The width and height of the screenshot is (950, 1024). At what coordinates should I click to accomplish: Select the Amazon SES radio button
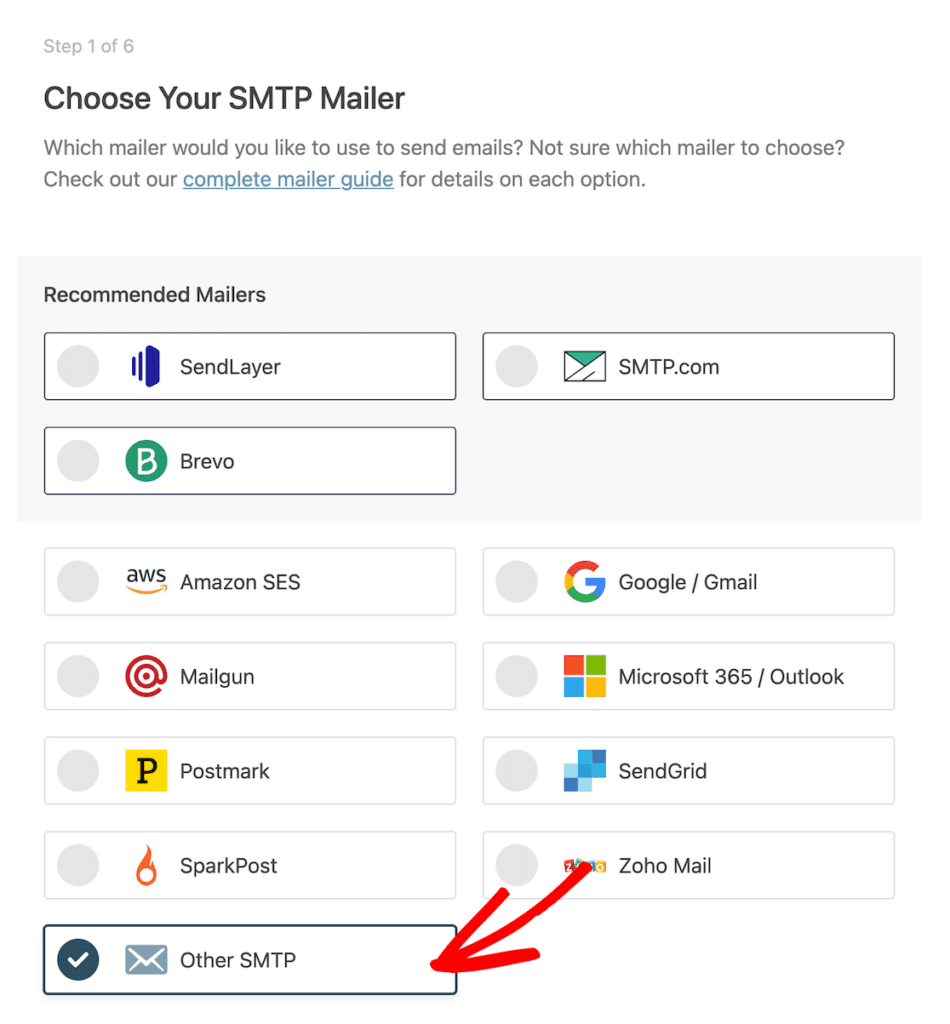tap(78, 581)
